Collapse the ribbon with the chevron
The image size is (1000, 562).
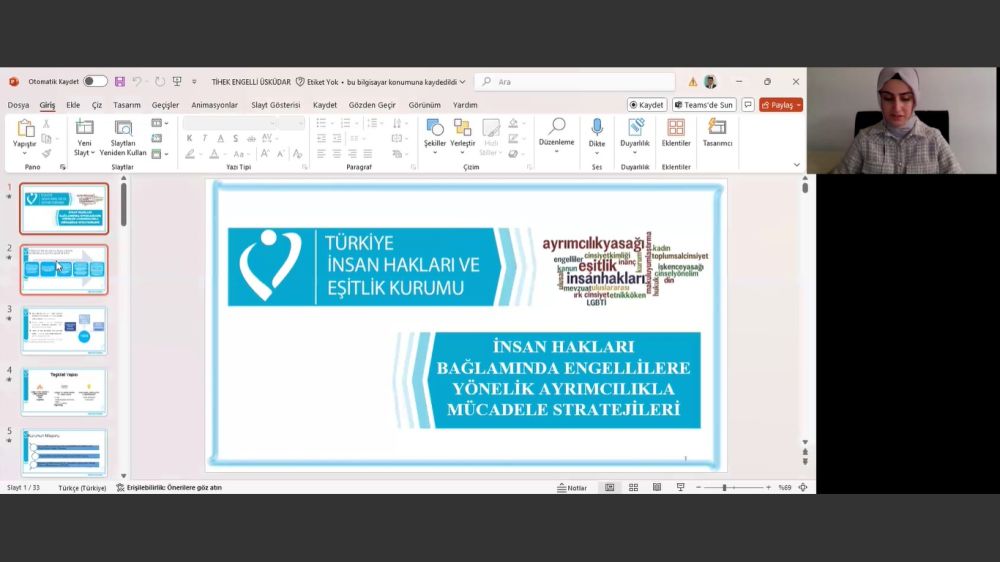click(797, 165)
